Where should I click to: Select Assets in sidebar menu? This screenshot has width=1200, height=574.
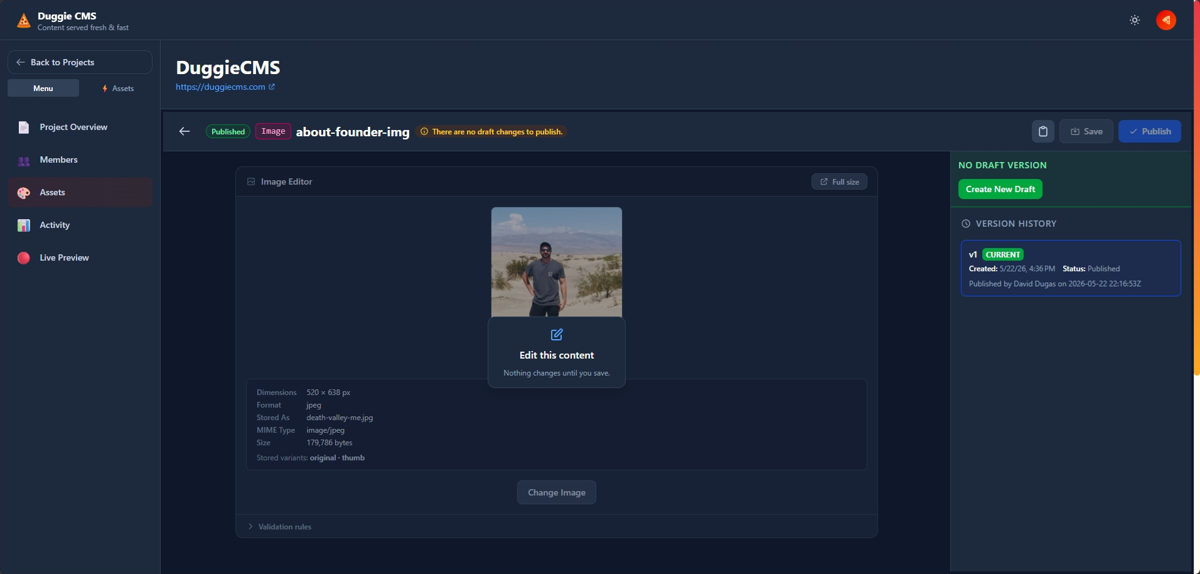click(80, 192)
